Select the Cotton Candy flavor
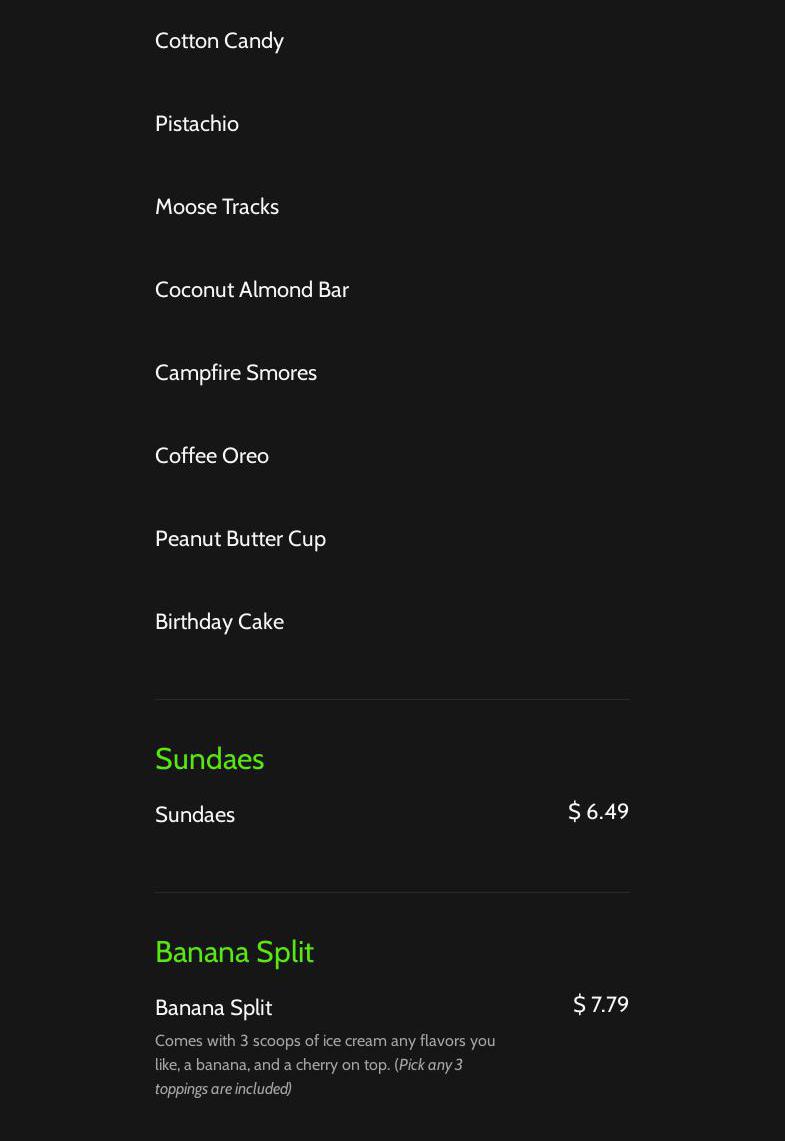 219,41
